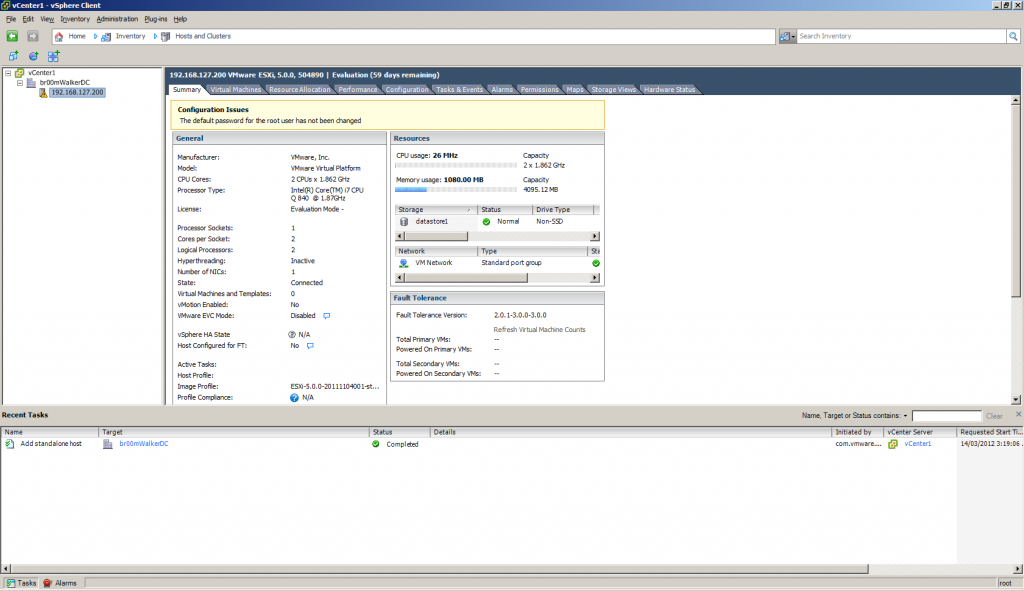Switch to the Virtual Machines tab
Image resolution: width=1024 pixels, height=591 pixels.
click(235, 89)
